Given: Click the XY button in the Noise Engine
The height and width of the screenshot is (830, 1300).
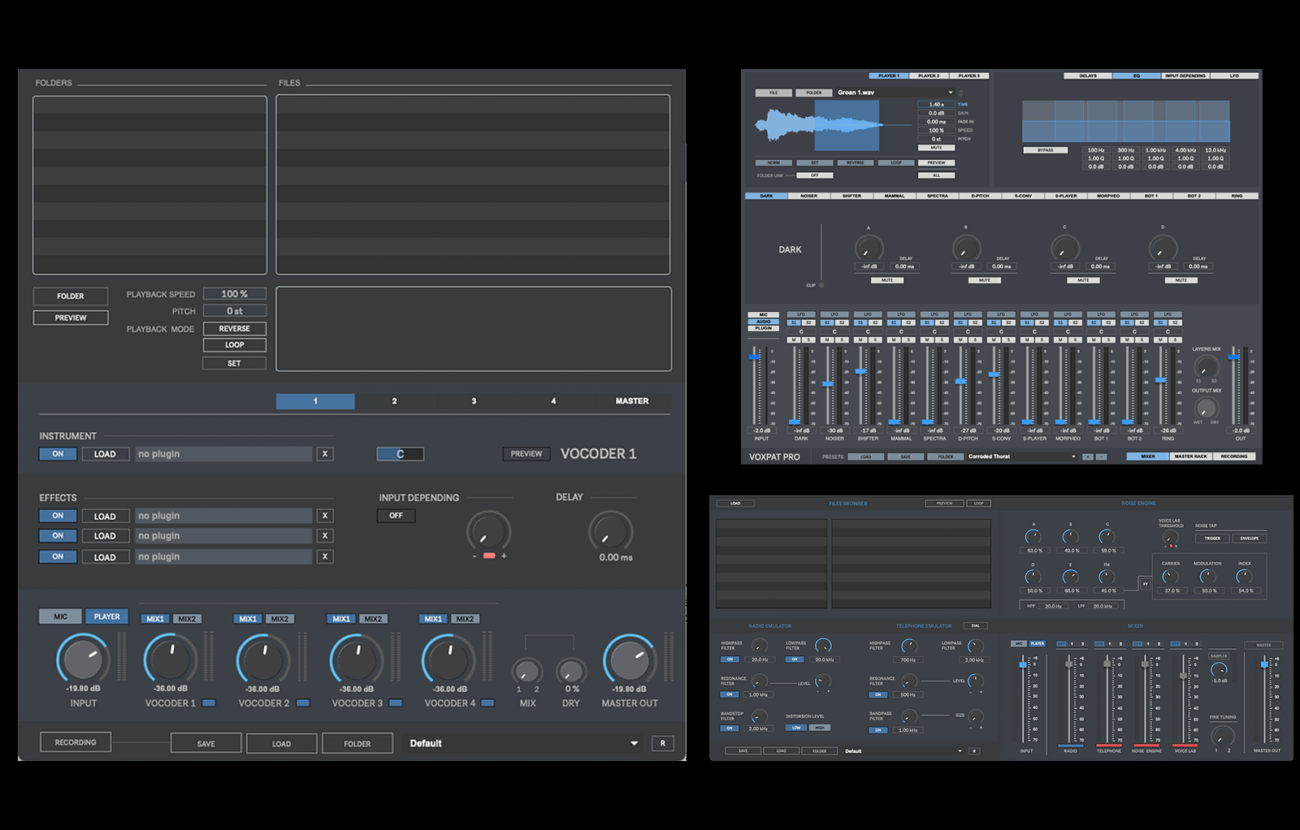Looking at the screenshot, I should pos(1145,584).
